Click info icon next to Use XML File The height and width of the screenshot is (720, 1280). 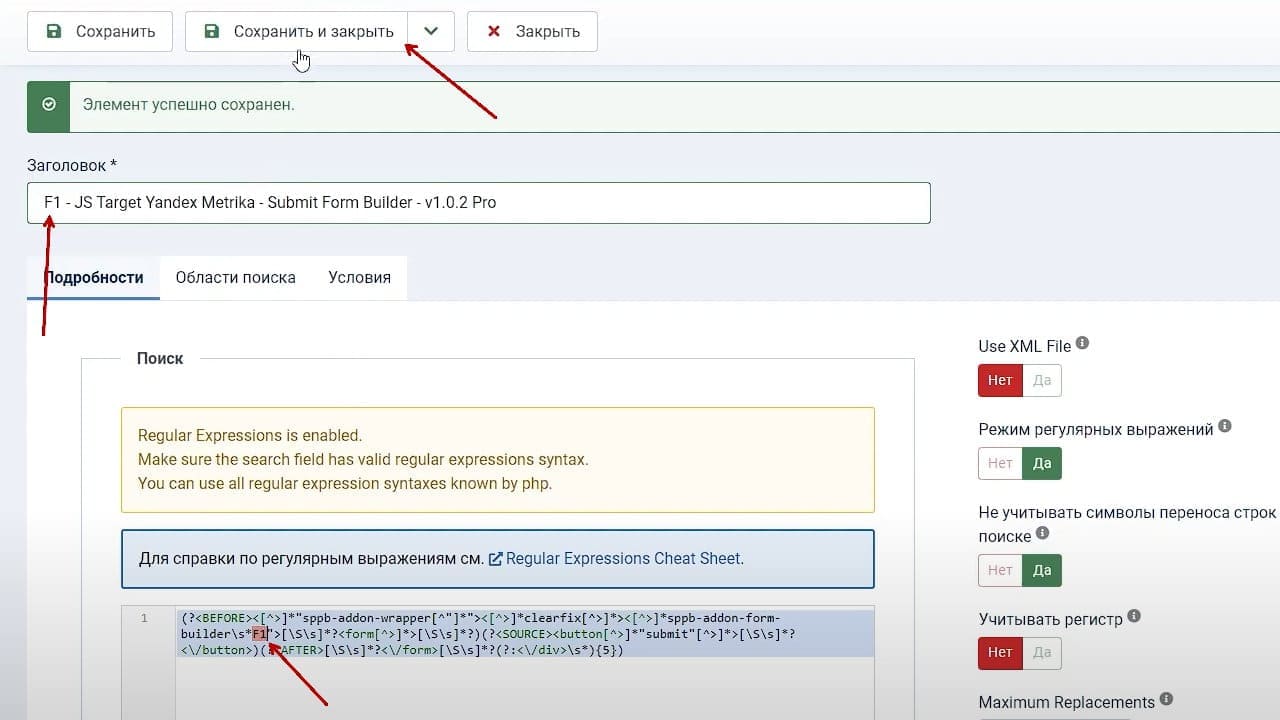[1082, 344]
